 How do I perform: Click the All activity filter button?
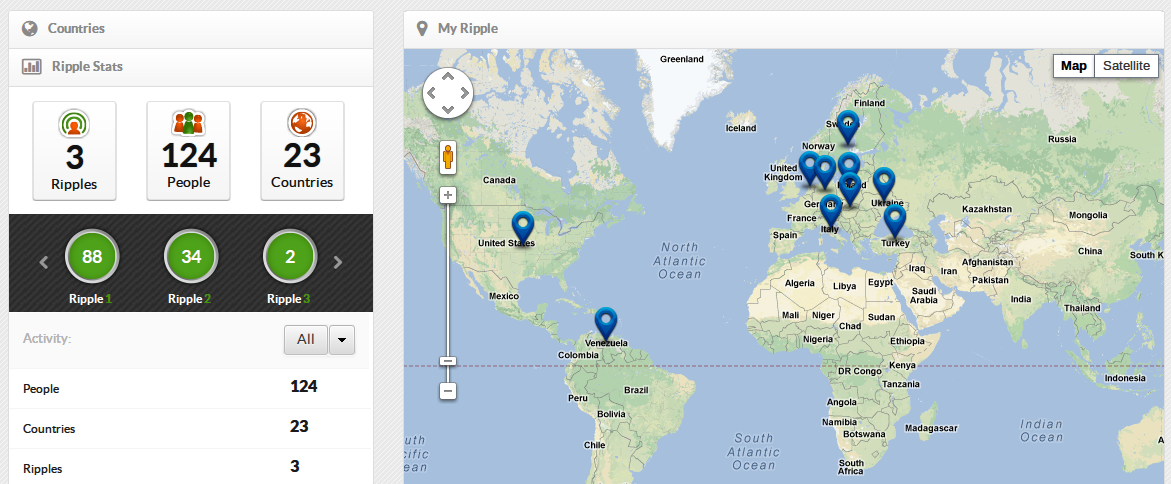[x=305, y=339]
